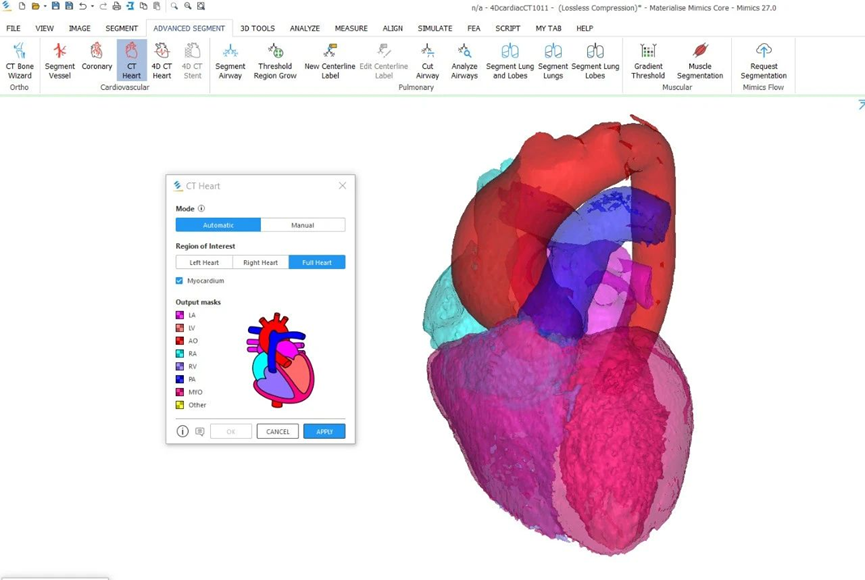Click the Save As disk icon
Screen dimensions: 865x580
point(69,6)
